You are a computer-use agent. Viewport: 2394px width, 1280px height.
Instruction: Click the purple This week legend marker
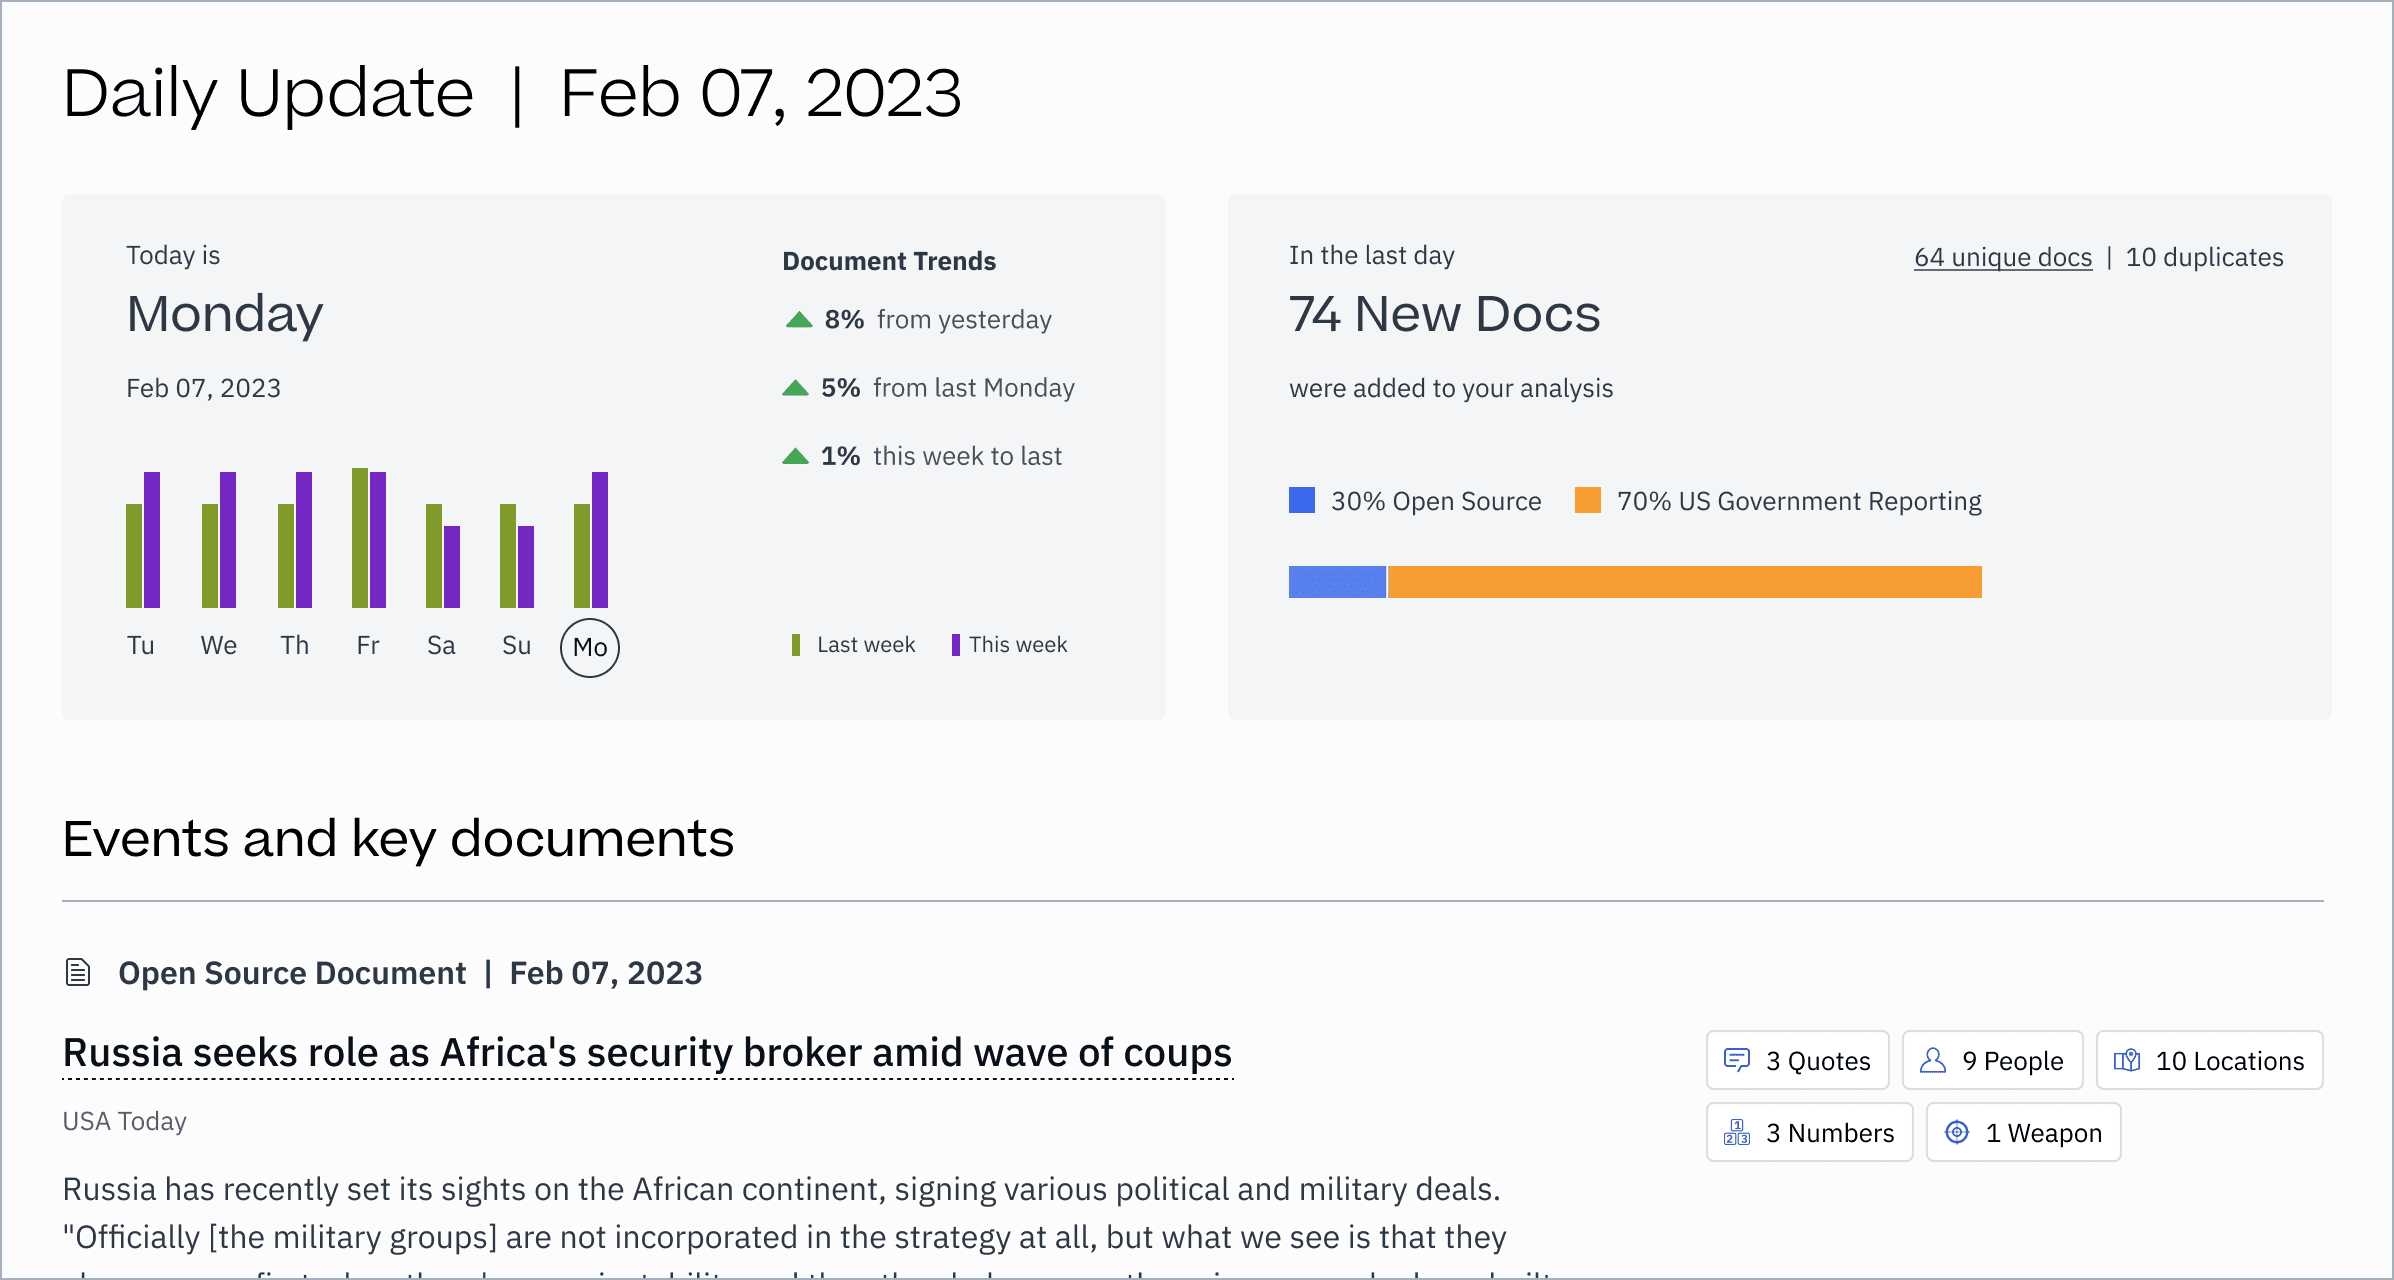(956, 645)
